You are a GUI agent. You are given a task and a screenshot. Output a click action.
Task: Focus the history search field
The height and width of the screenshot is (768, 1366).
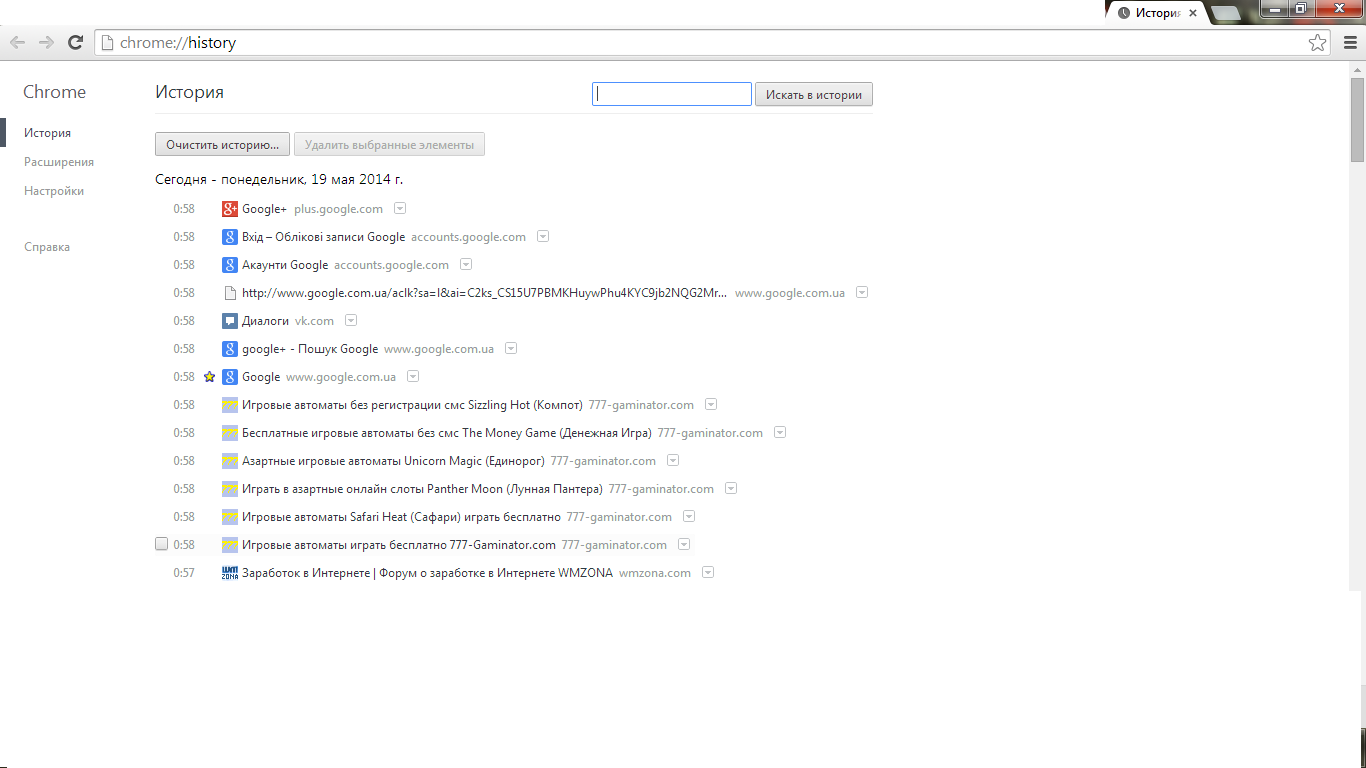(672, 94)
